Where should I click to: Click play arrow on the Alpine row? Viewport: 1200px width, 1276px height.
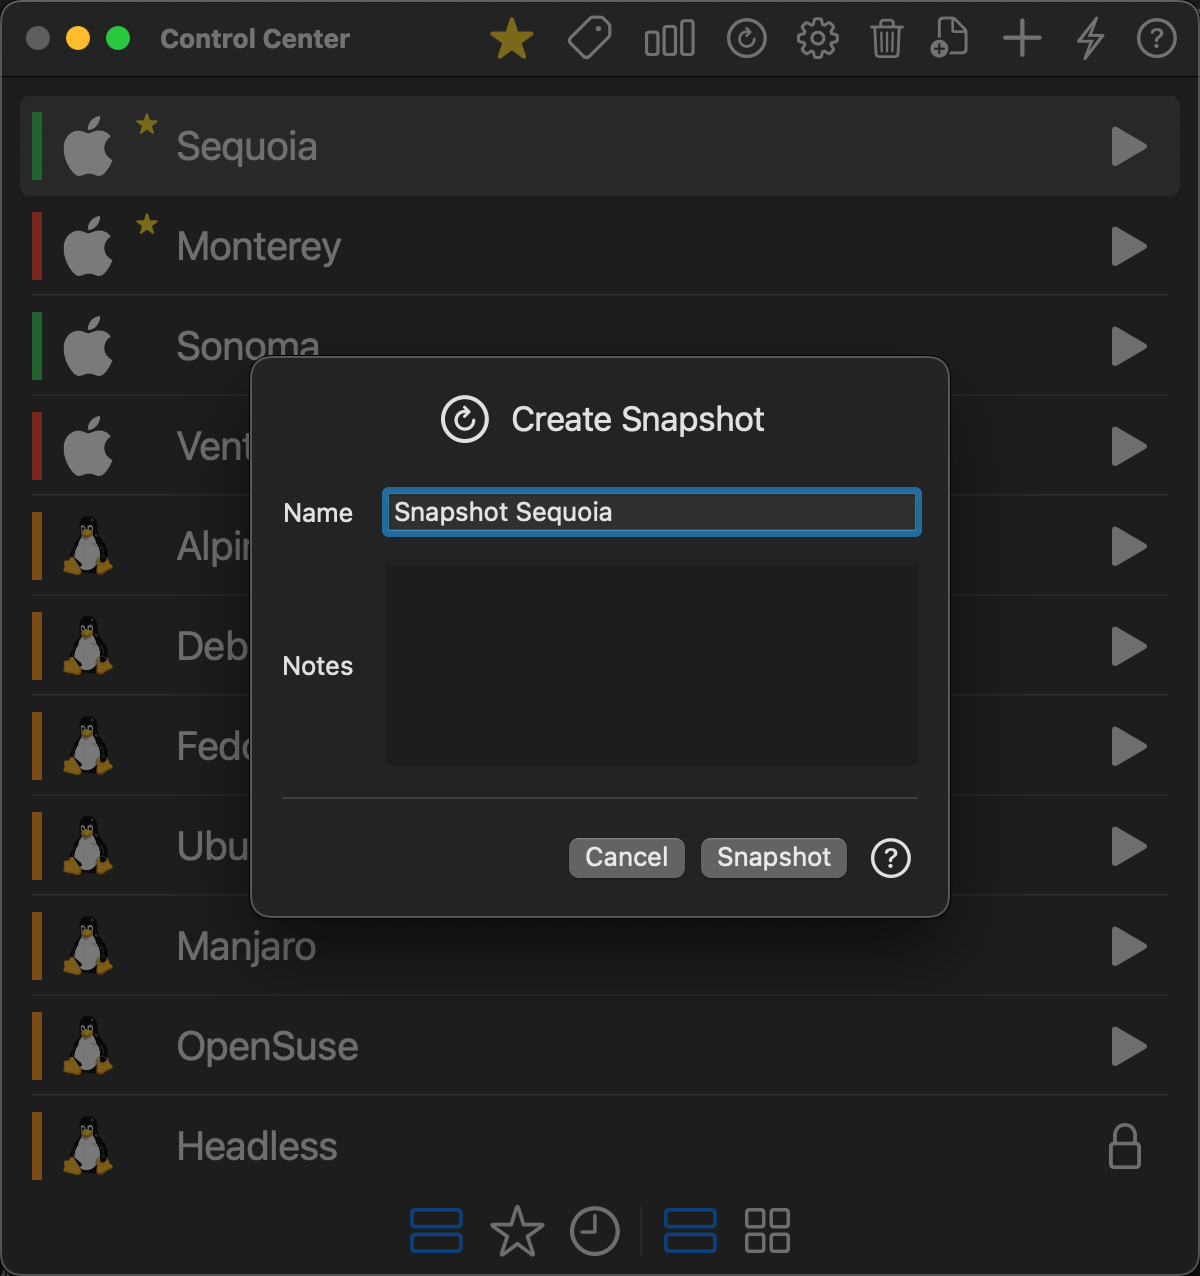(1129, 547)
